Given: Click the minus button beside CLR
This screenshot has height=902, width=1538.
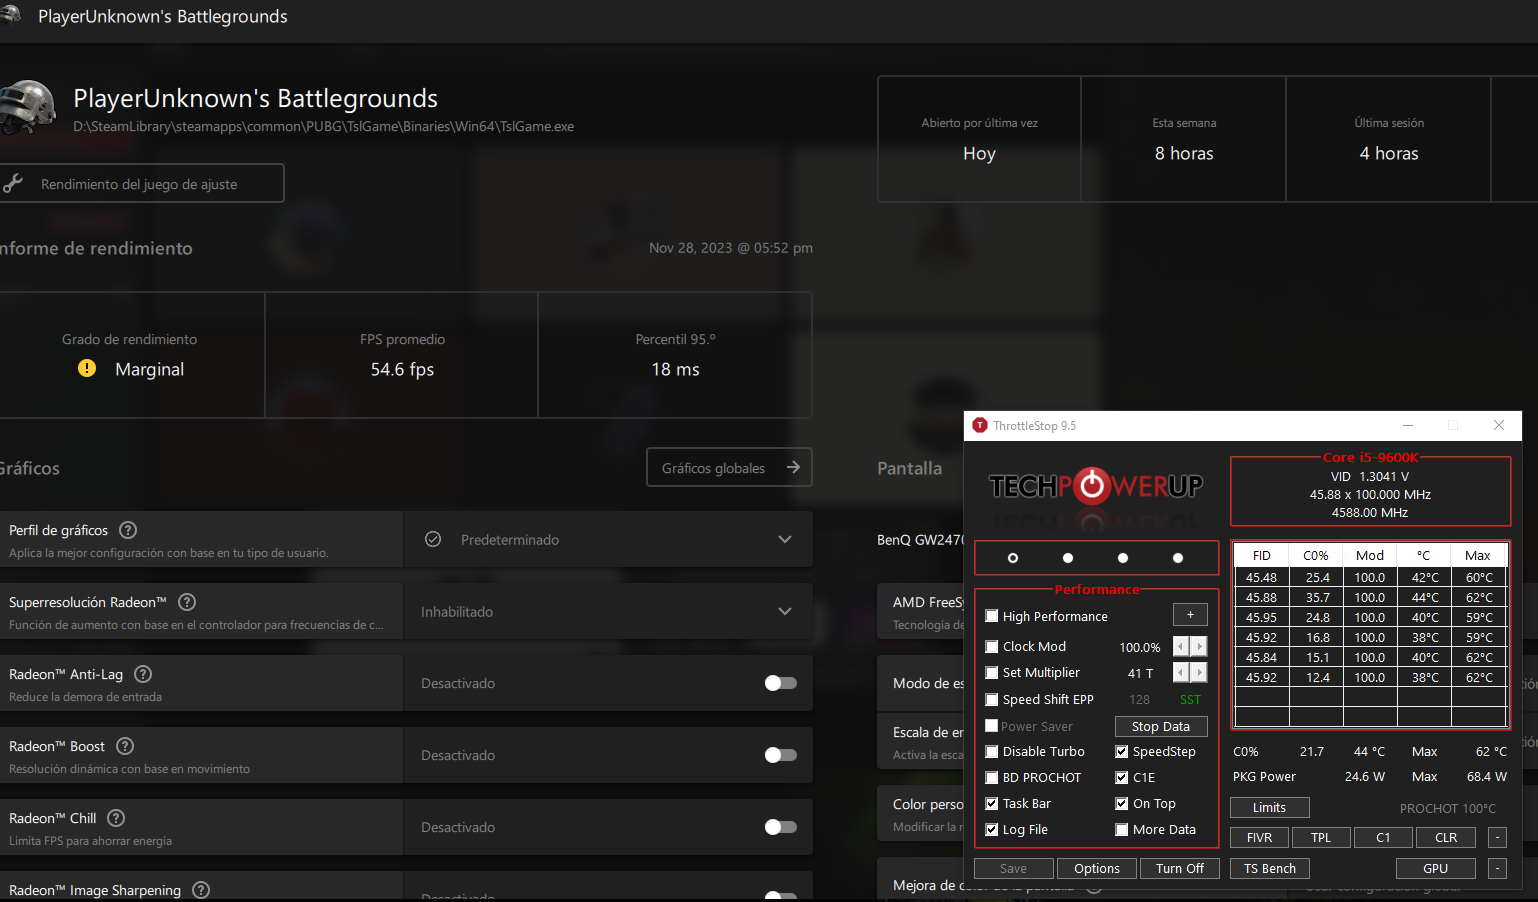Looking at the screenshot, I should point(1497,837).
